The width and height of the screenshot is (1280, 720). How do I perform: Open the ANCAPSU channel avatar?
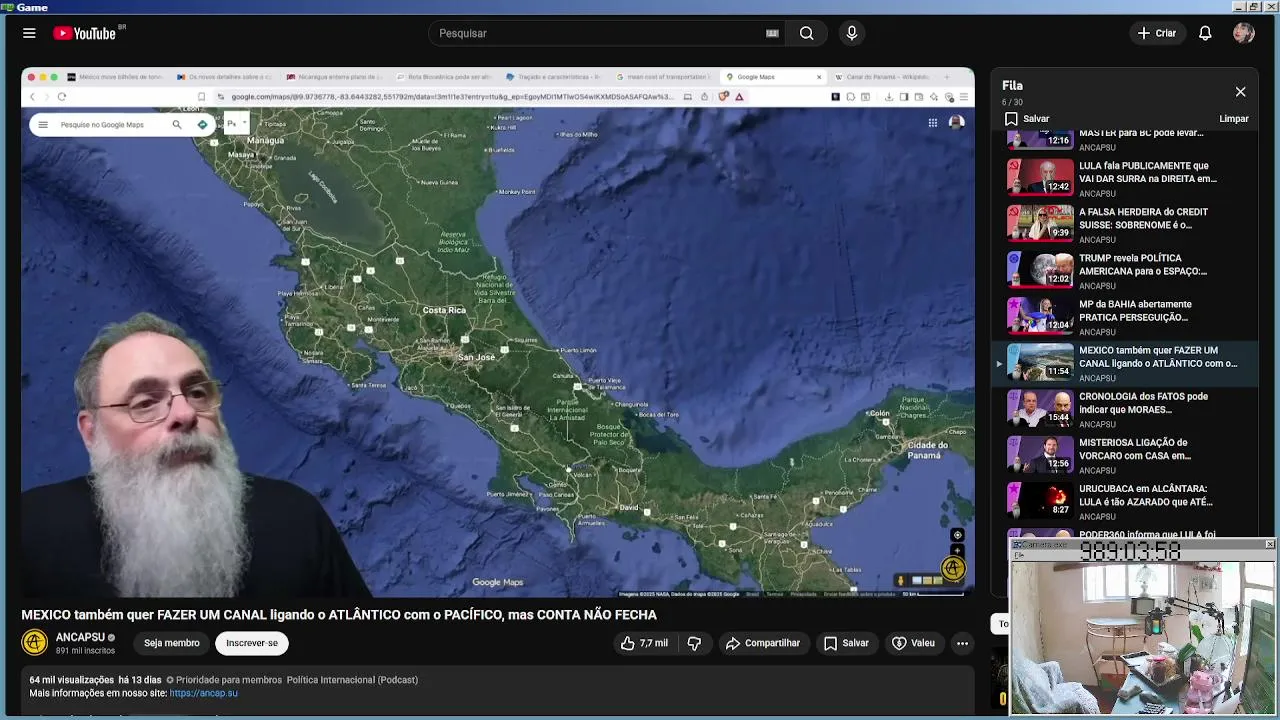[x=35, y=643]
